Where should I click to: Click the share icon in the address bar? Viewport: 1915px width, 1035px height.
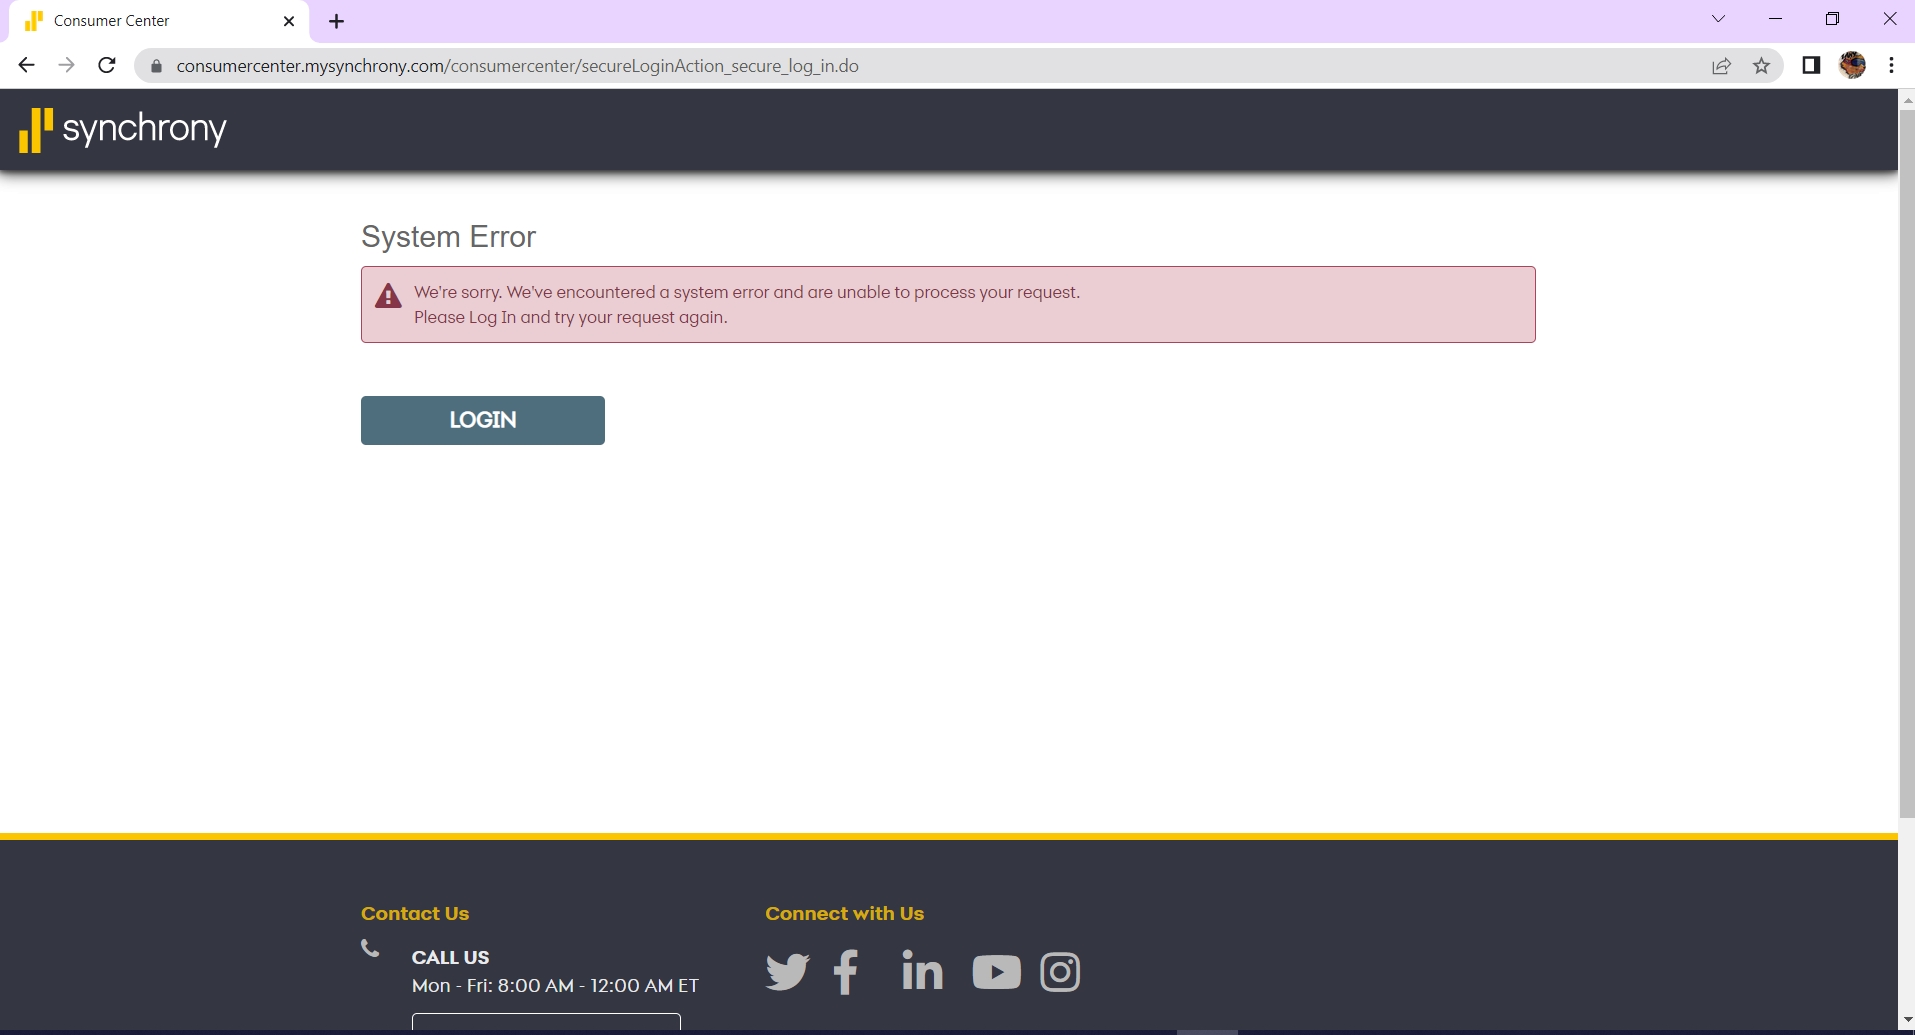[1721, 65]
